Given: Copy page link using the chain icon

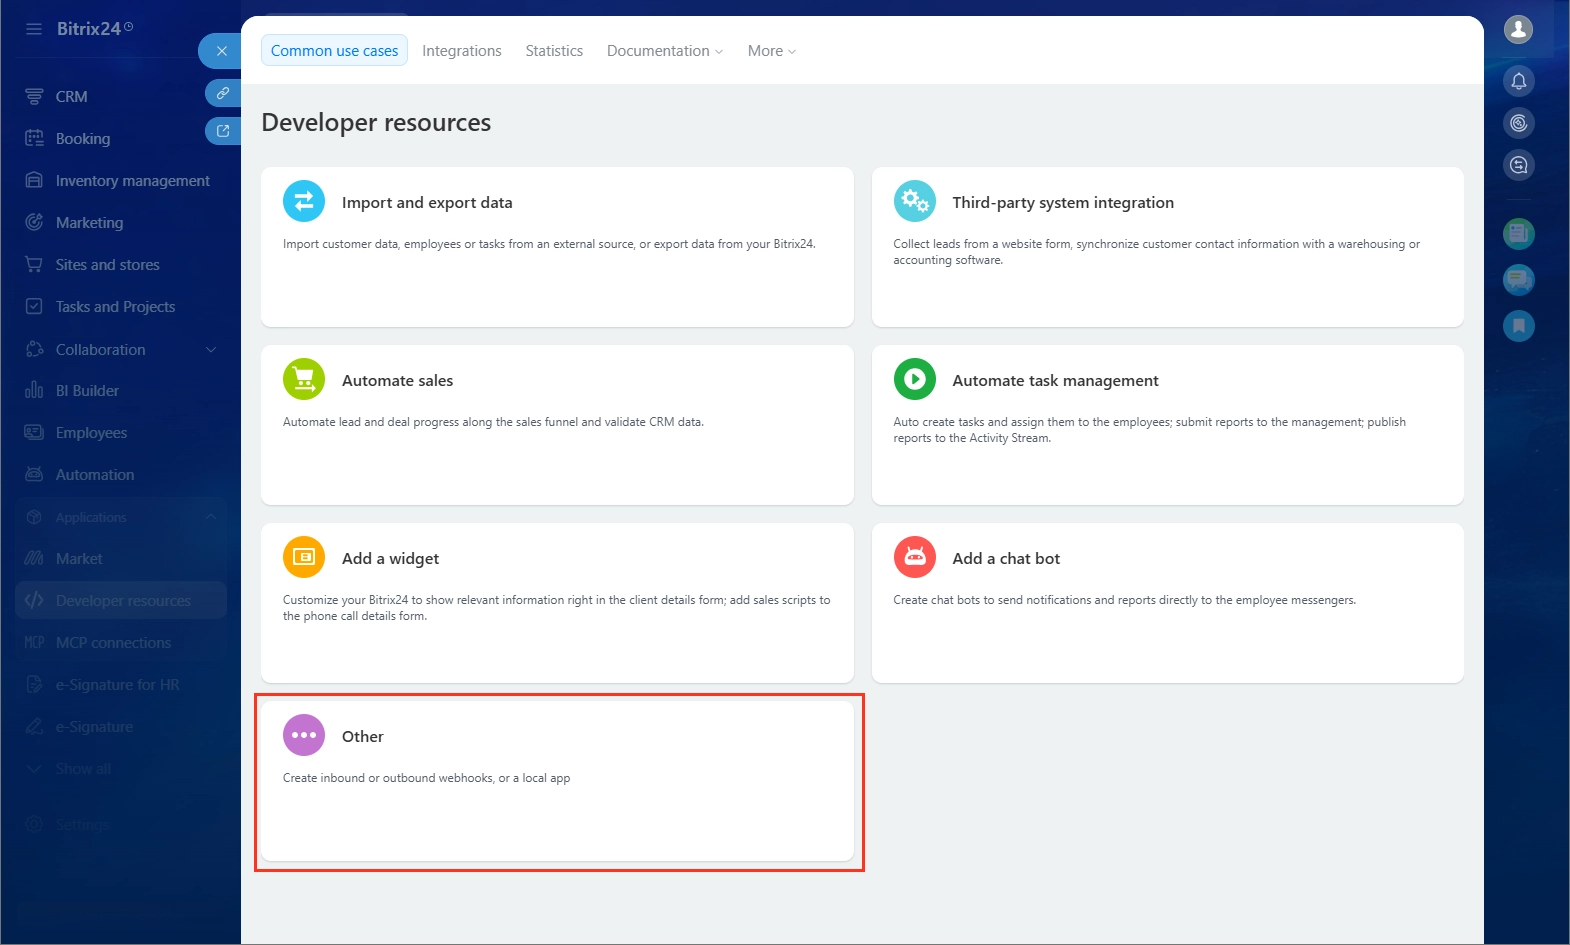Looking at the screenshot, I should coord(223,93).
